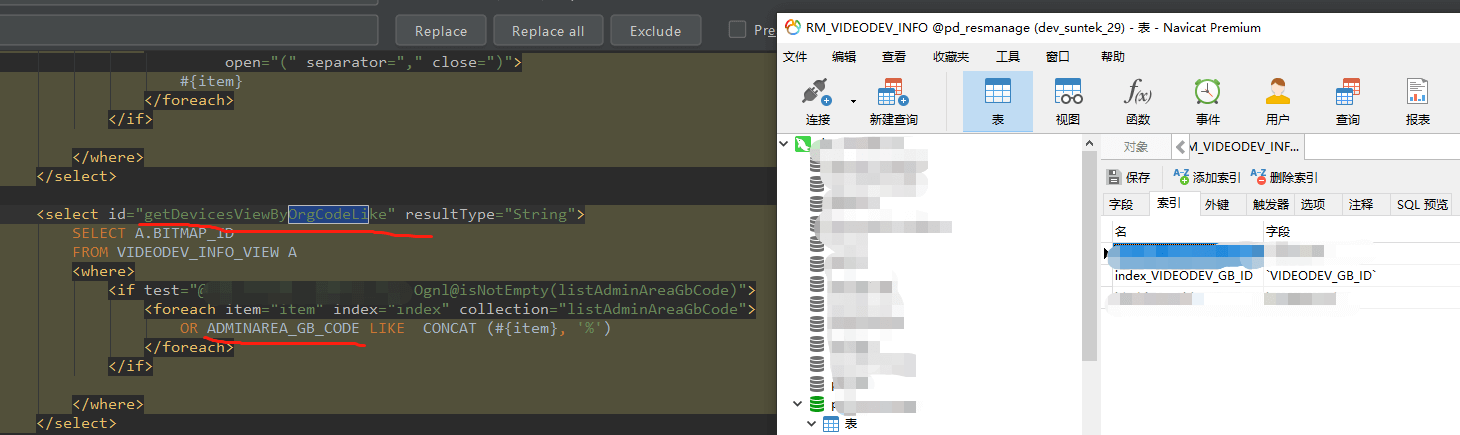
Task: Open the 窗口 menu in Navicat
Action: (x=1058, y=57)
